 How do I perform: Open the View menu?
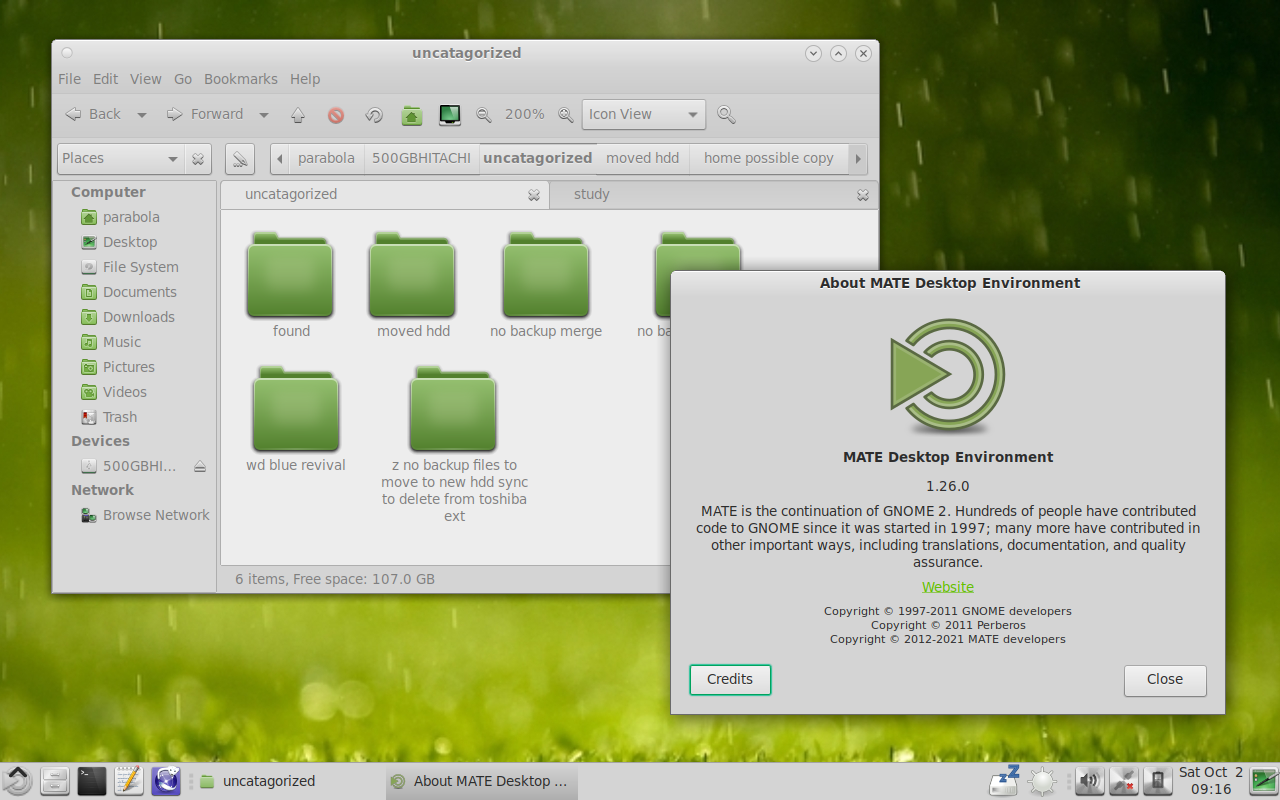[146, 79]
